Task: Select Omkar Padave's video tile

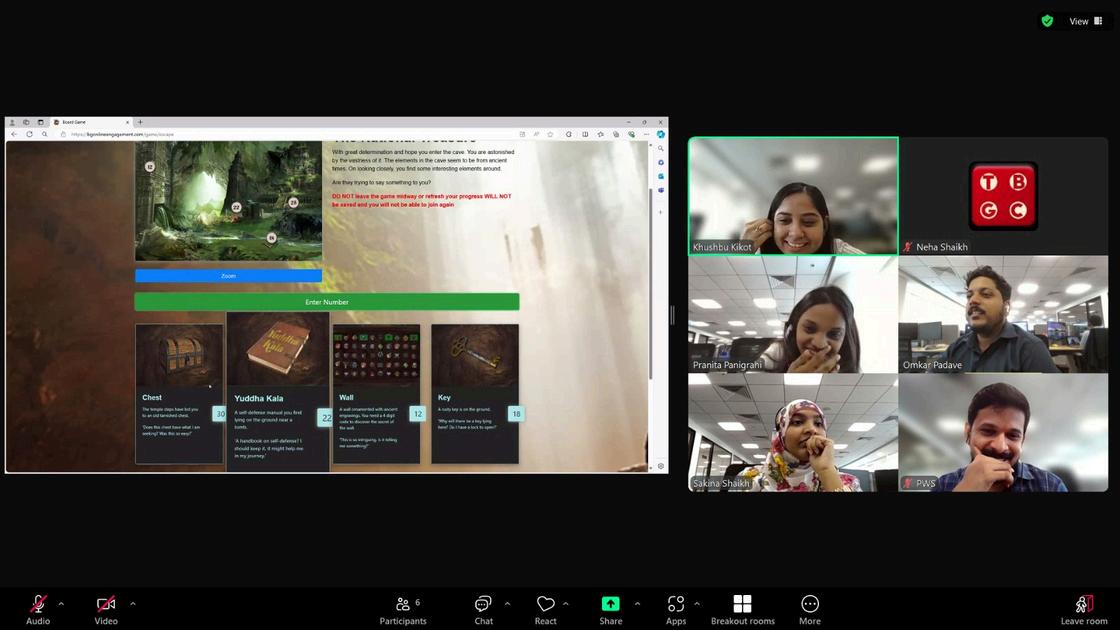Action: [1004, 314]
